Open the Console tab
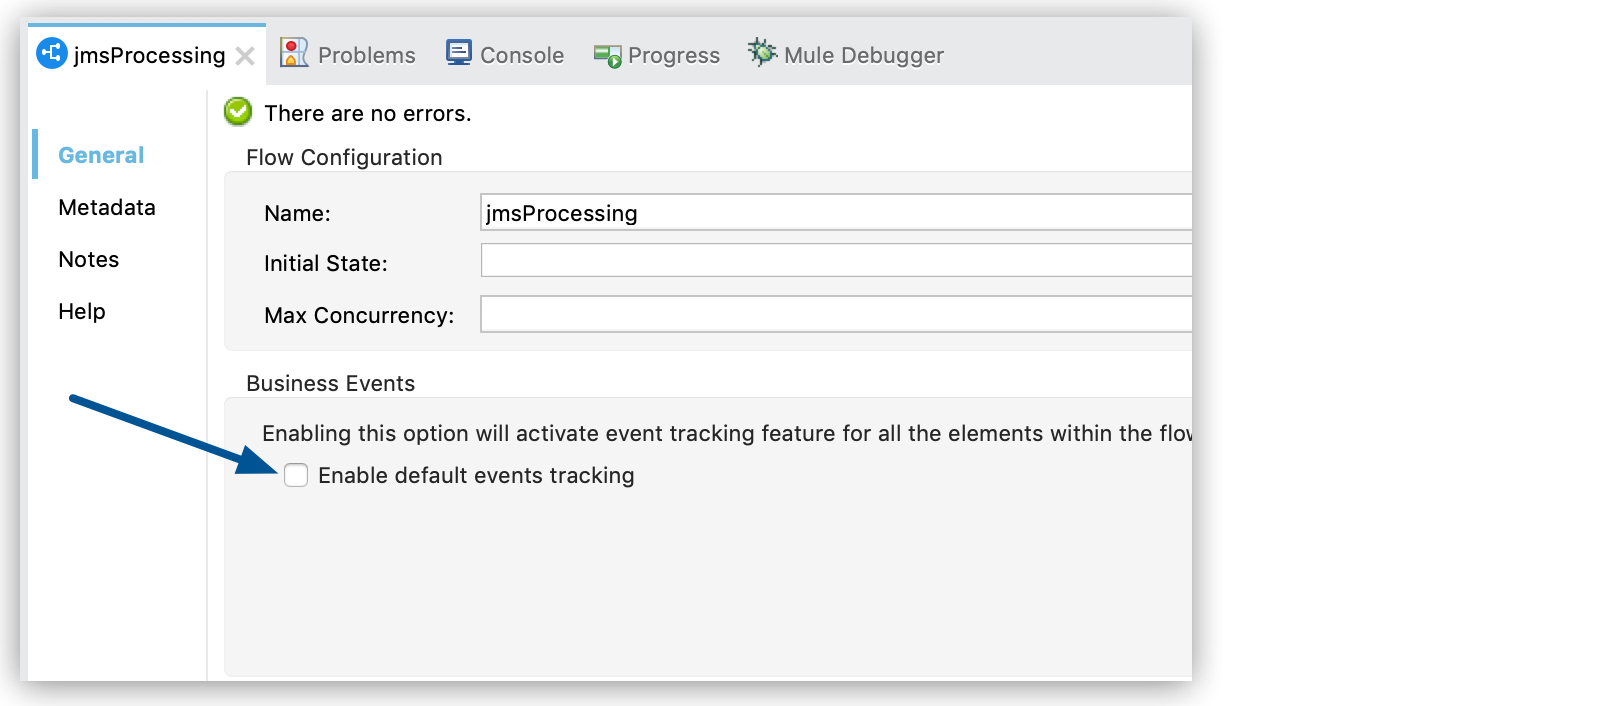 tap(520, 54)
